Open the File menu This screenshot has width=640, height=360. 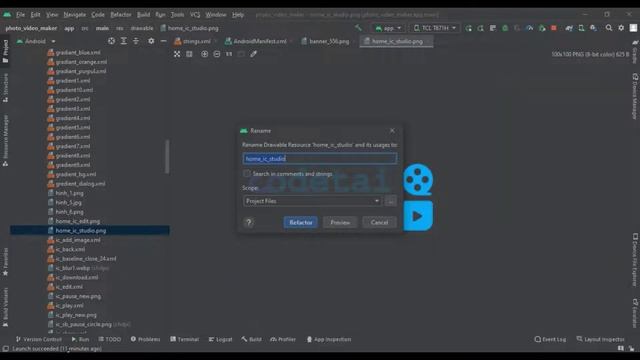[x=20, y=14]
